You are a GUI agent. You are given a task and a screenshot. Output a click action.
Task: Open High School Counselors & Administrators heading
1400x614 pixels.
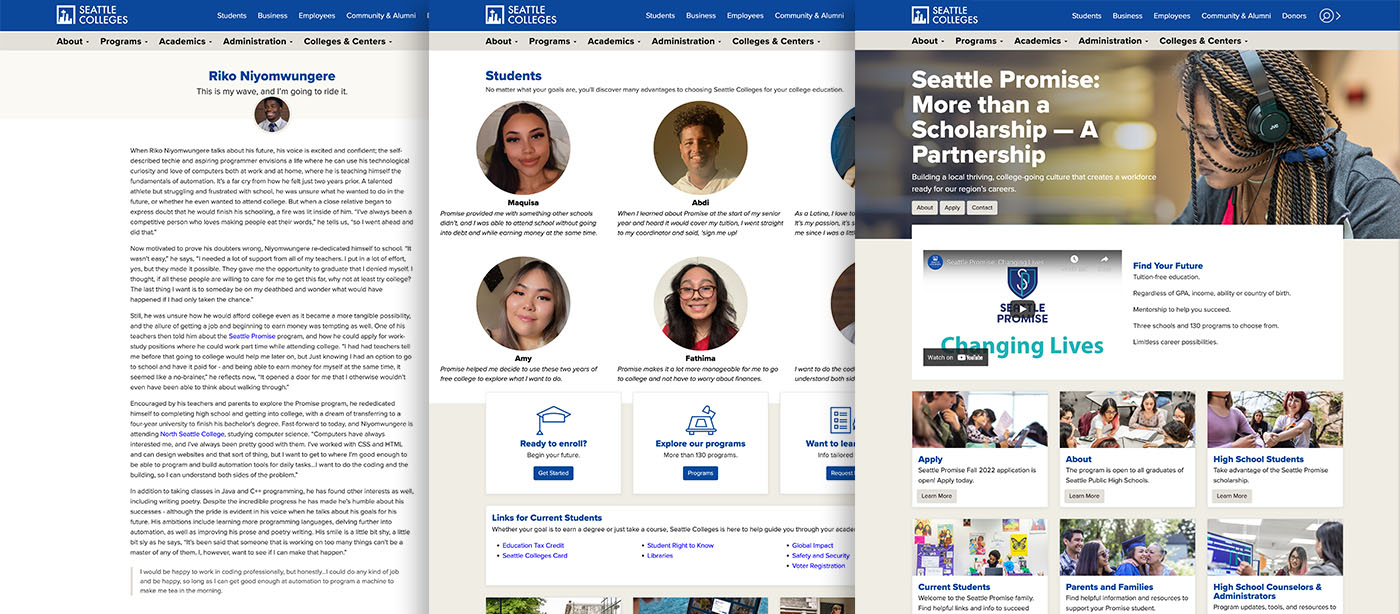pyautogui.click(x=1267, y=591)
